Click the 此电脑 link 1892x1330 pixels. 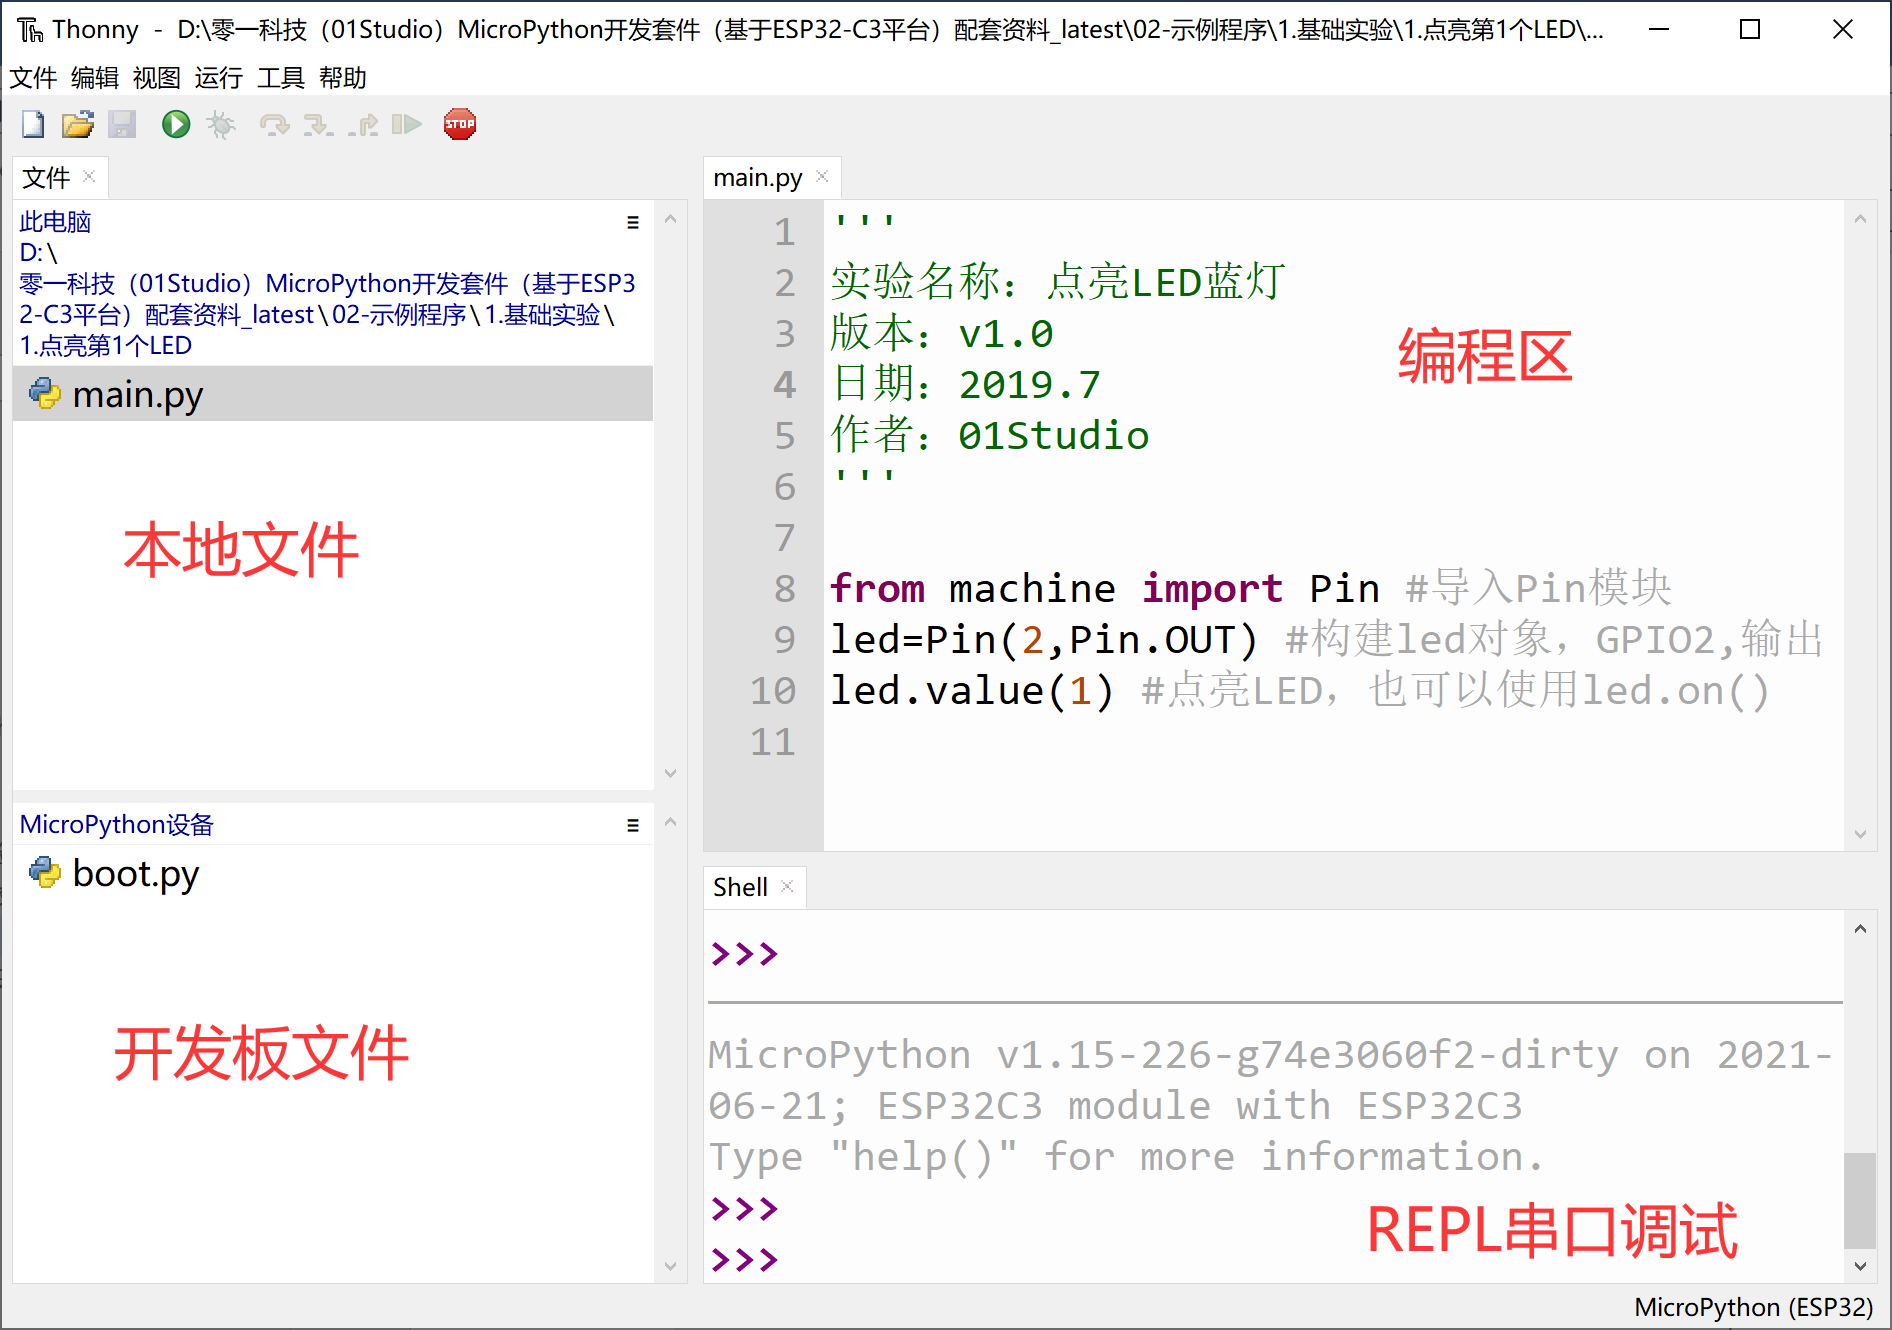coord(55,222)
